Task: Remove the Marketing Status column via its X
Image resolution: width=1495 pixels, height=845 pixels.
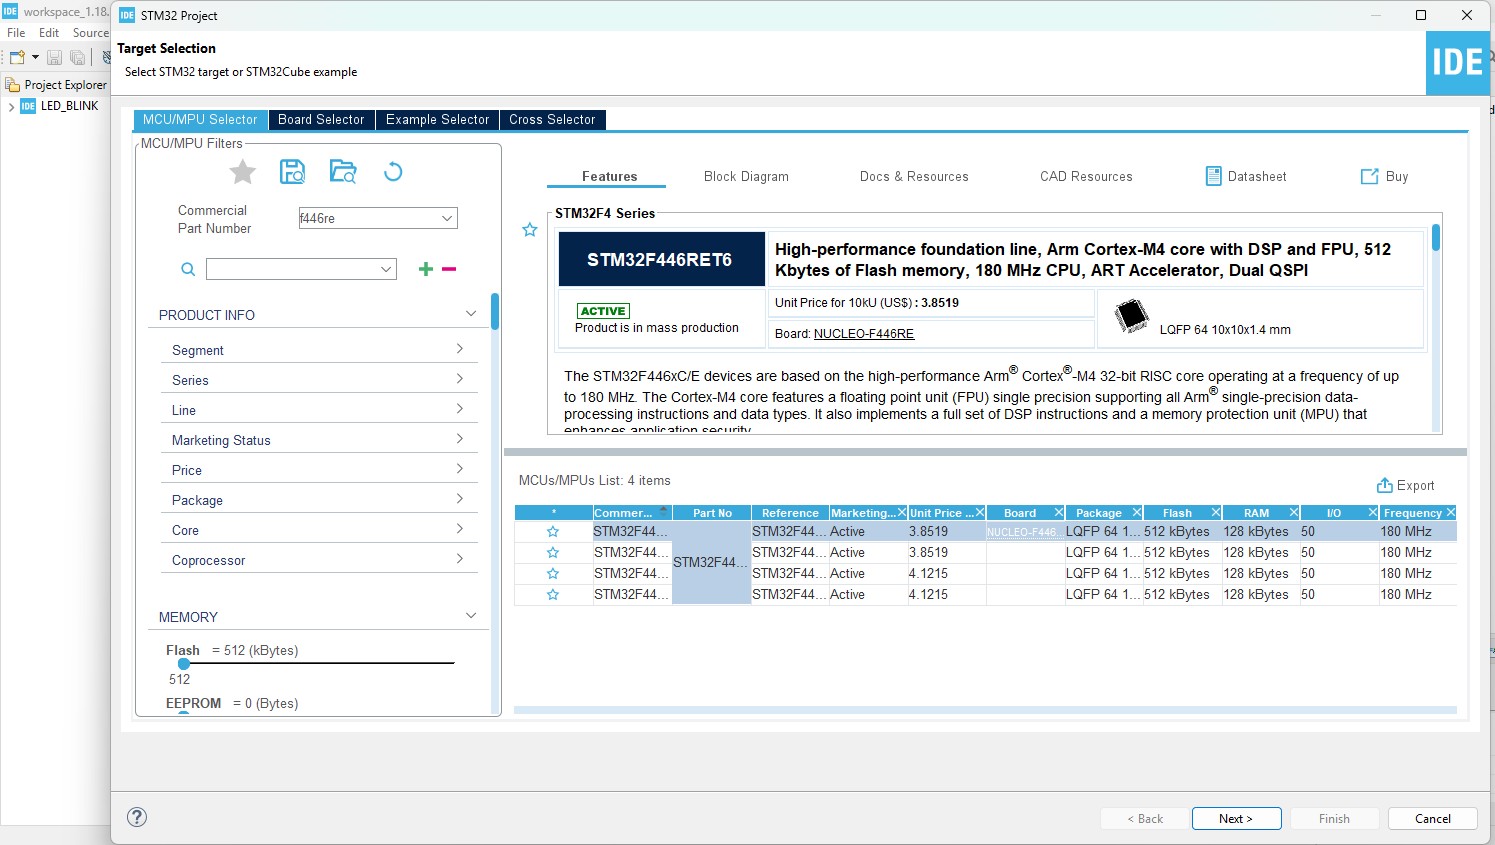Action: [x=901, y=512]
